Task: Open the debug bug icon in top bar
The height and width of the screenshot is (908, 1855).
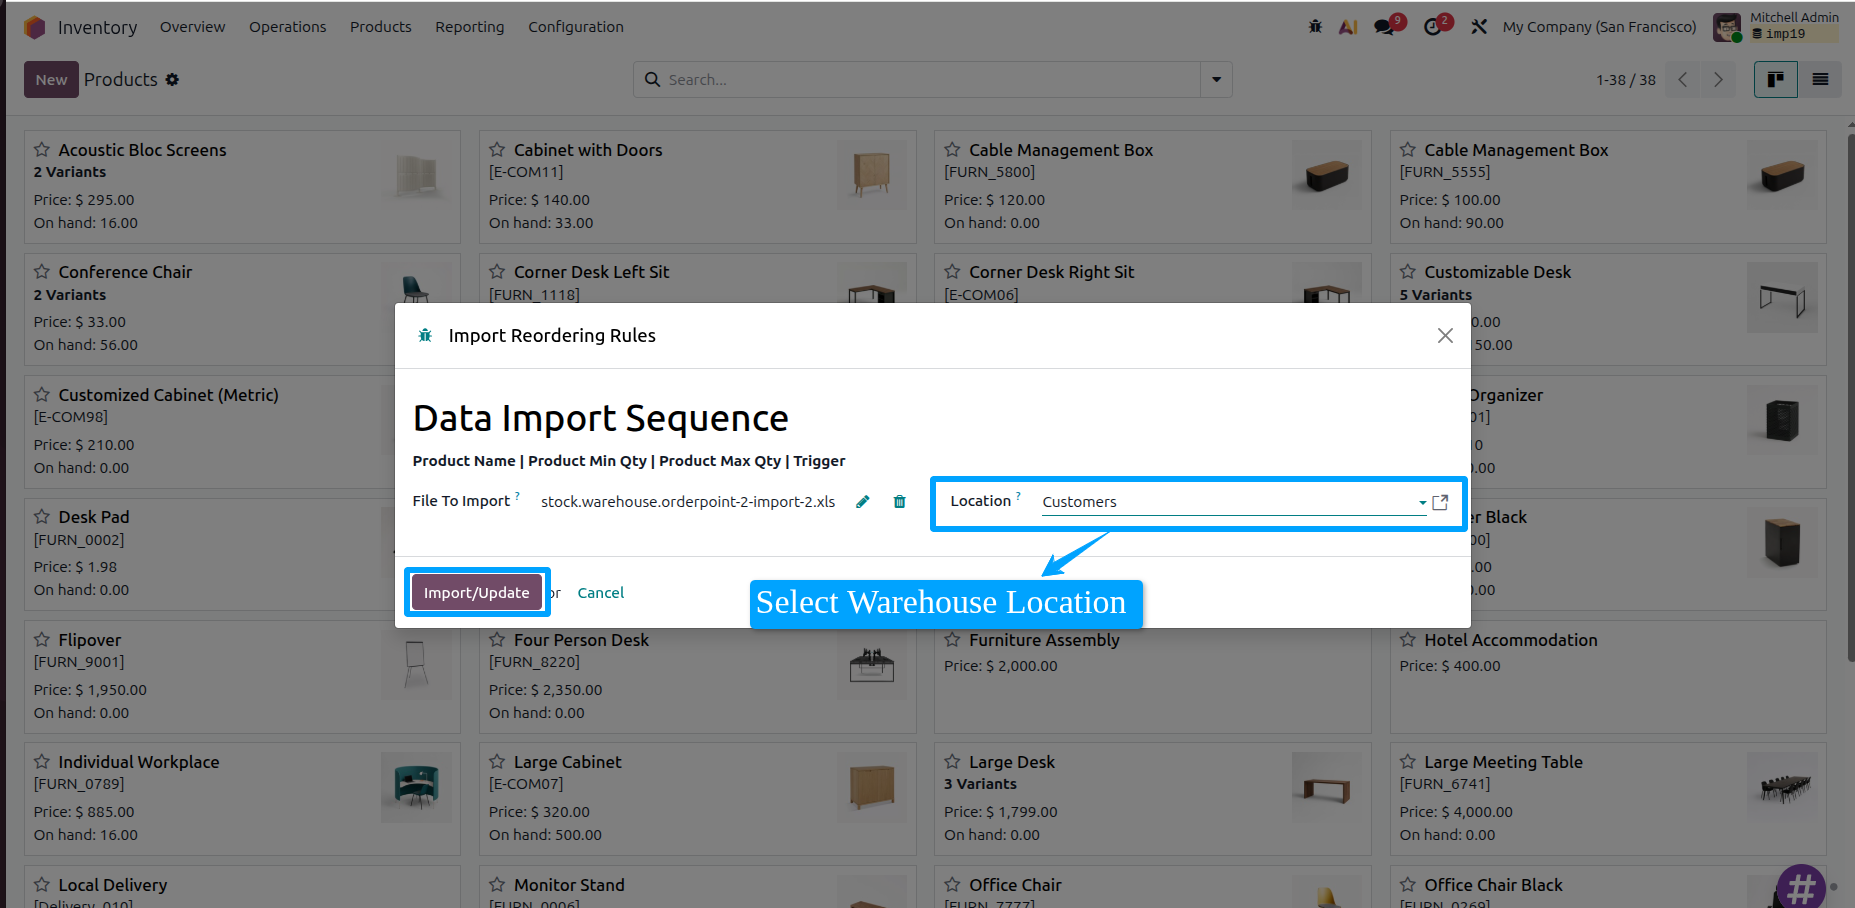Action: tap(1315, 27)
